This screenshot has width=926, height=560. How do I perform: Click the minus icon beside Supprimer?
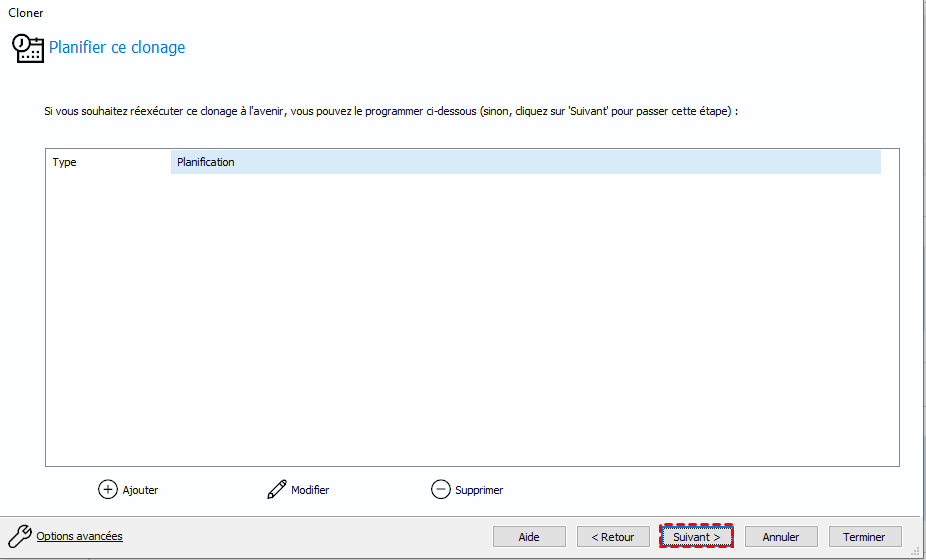[440, 490]
